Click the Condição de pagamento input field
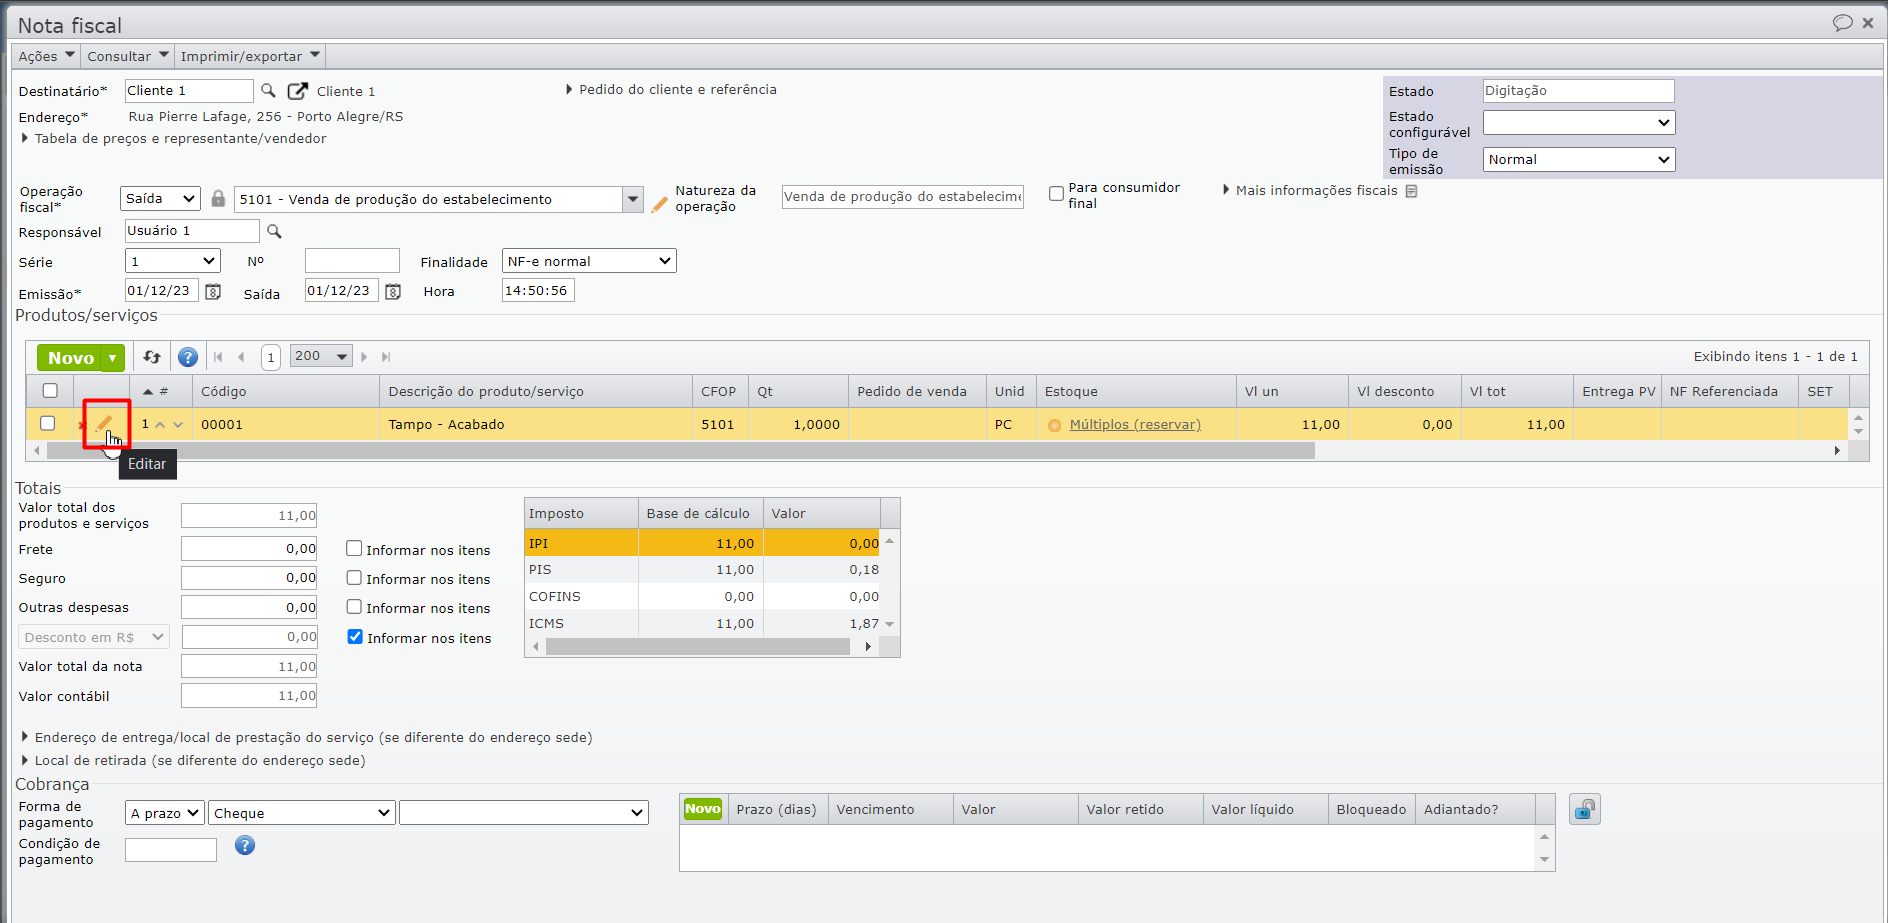The width and height of the screenshot is (1888, 923). [x=170, y=850]
